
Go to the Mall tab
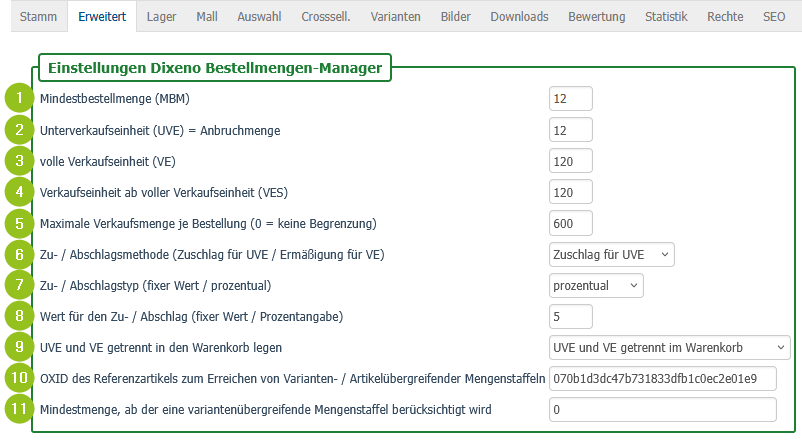207,16
